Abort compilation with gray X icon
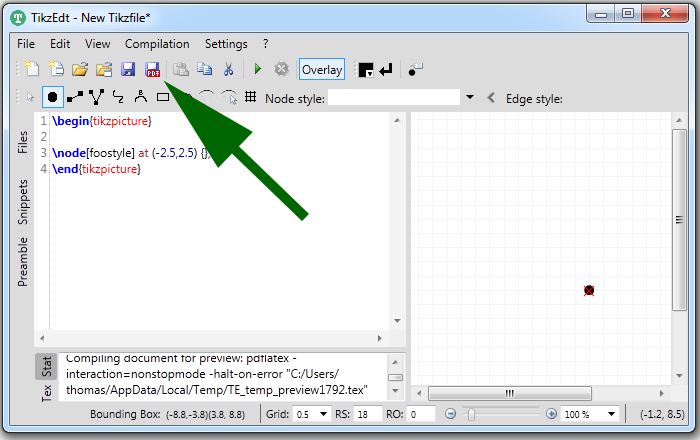The height and width of the screenshot is (440, 700). pyautogui.click(x=281, y=69)
